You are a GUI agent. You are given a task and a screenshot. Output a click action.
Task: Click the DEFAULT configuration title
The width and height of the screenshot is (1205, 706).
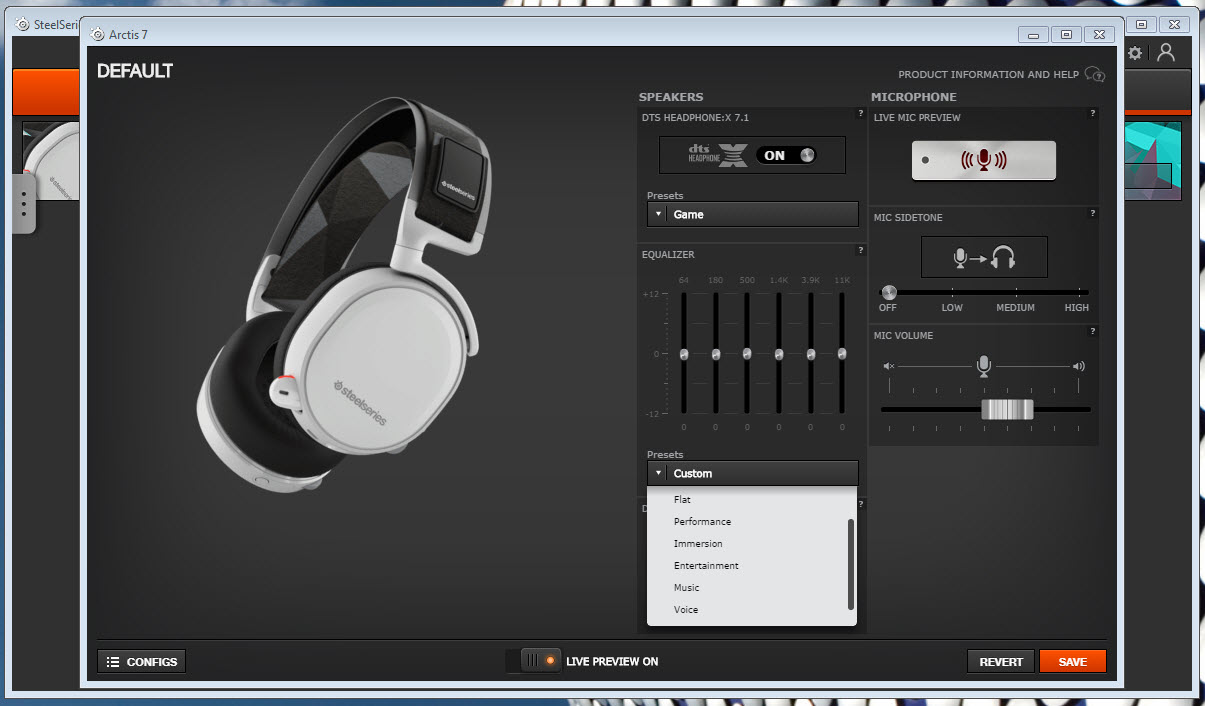click(x=135, y=71)
